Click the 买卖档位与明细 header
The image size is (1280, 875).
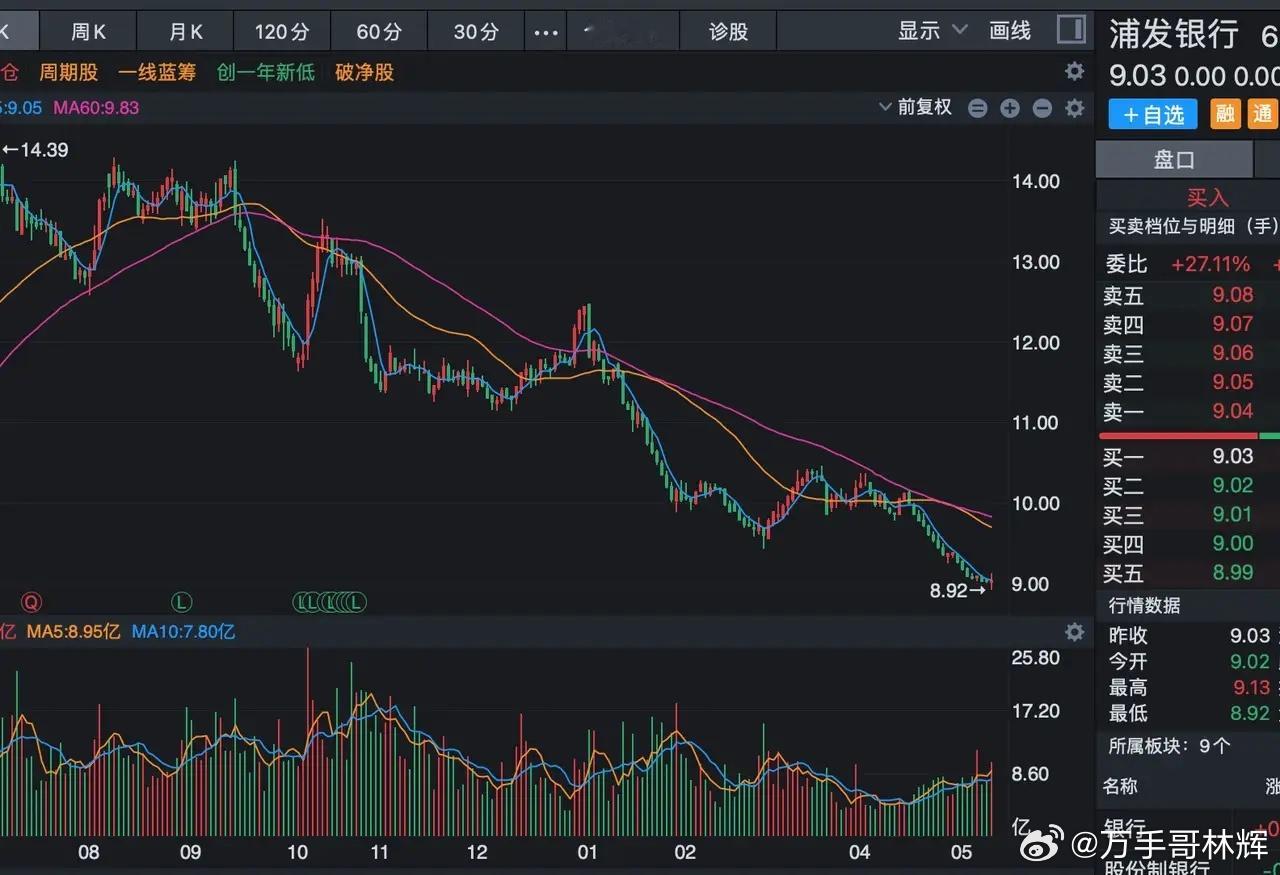1193,227
